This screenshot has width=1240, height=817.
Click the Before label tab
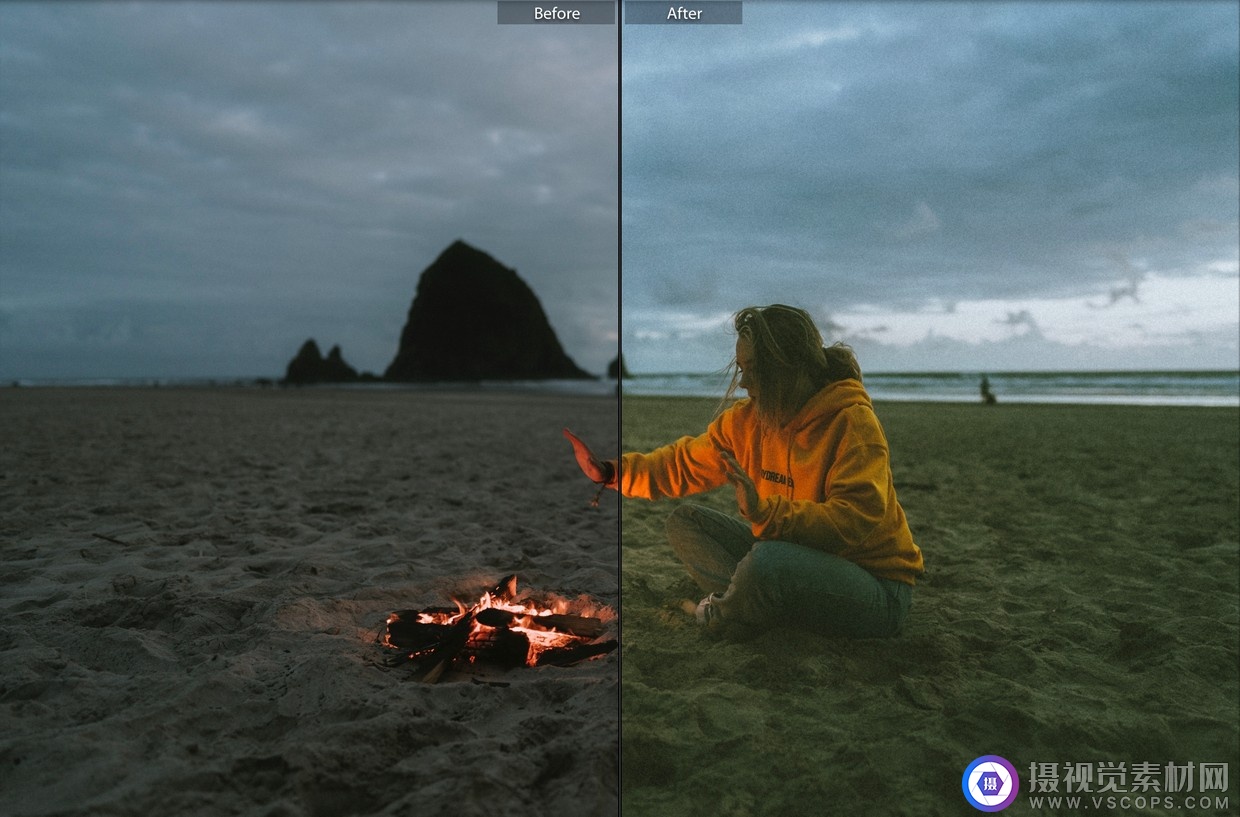pos(556,13)
